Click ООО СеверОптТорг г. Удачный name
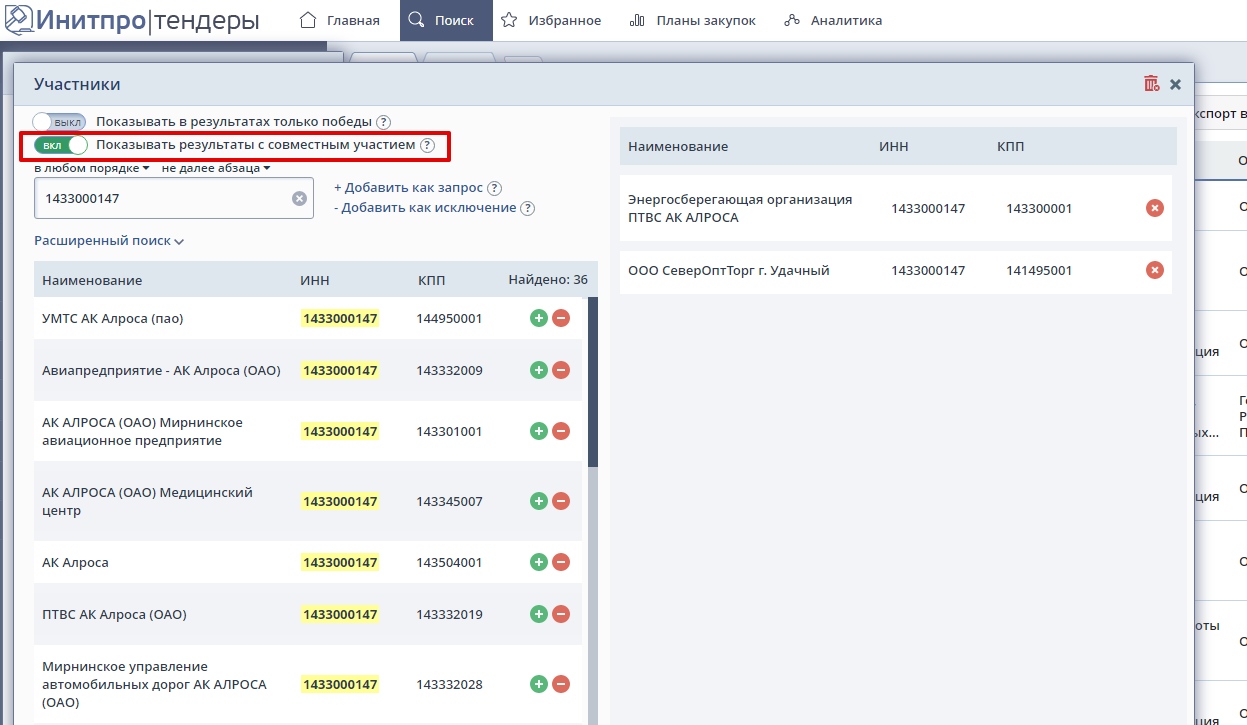The width and height of the screenshot is (1247, 725). pyautogui.click(x=729, y=270)
